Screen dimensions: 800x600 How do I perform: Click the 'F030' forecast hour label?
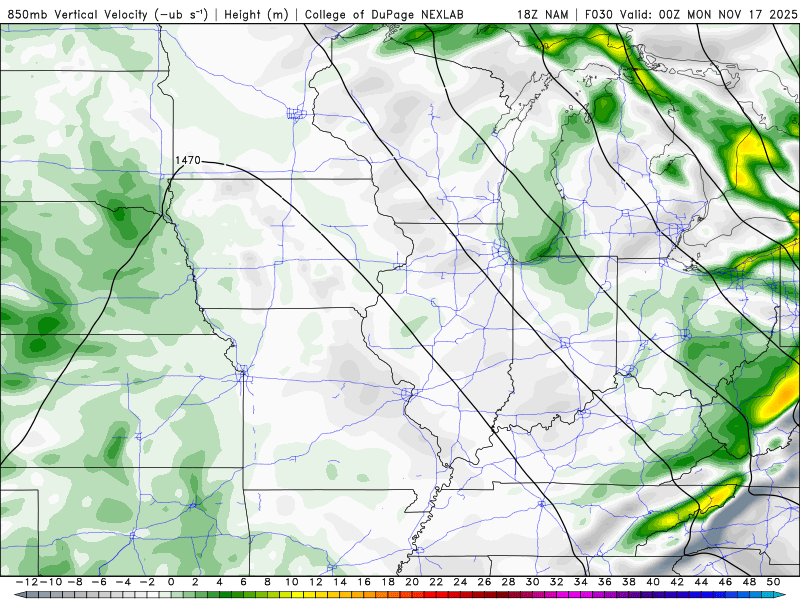point(598,14)
